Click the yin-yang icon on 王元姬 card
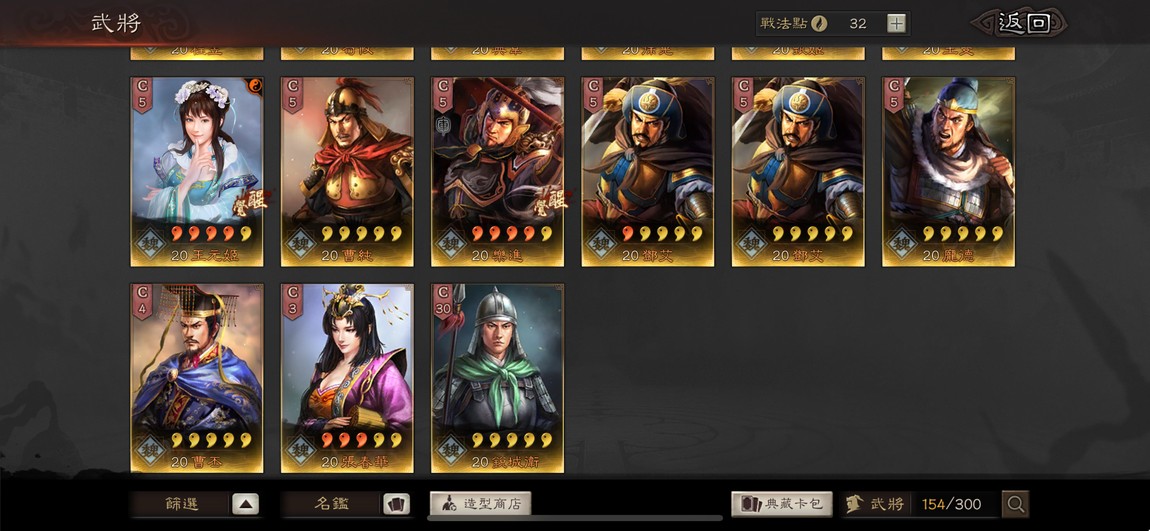The image size is (1150, 531). coord(256,84)
